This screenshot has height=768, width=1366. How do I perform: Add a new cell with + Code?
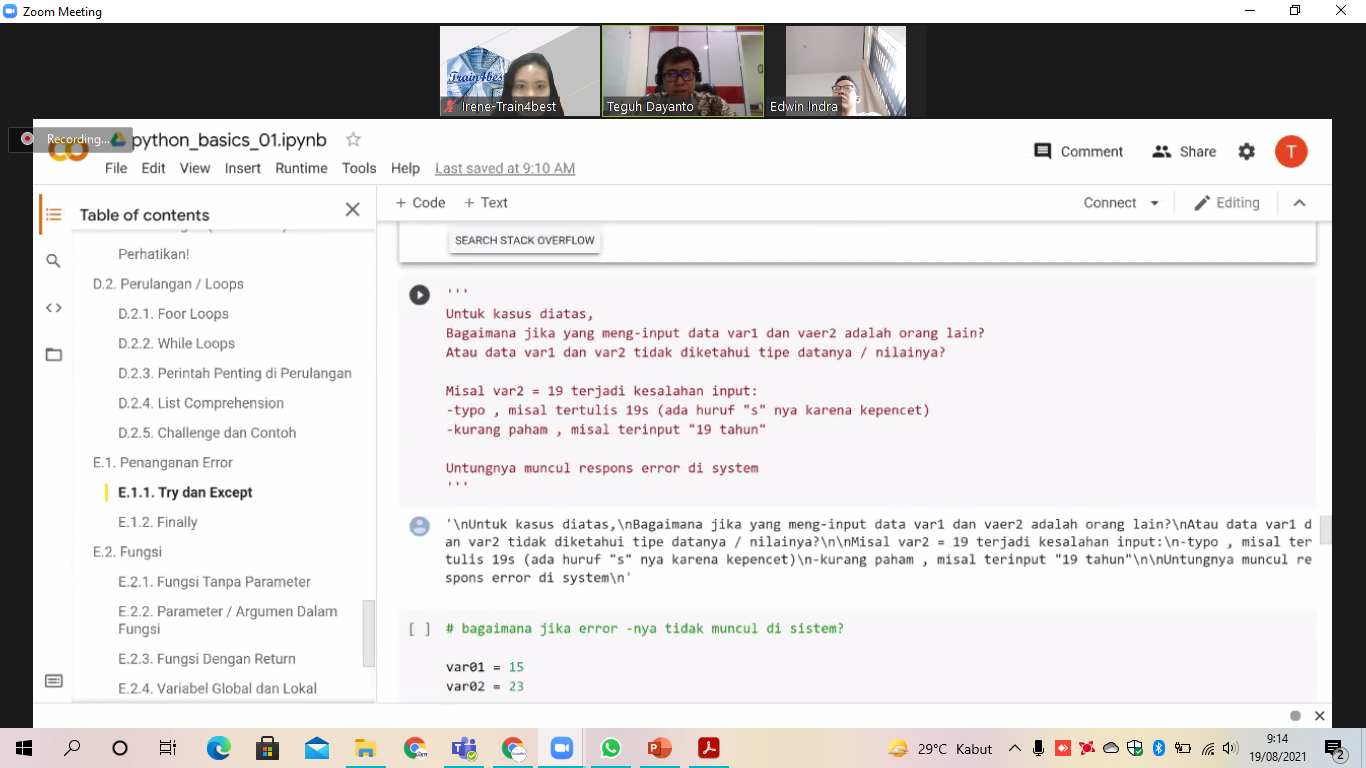point(420,203)
